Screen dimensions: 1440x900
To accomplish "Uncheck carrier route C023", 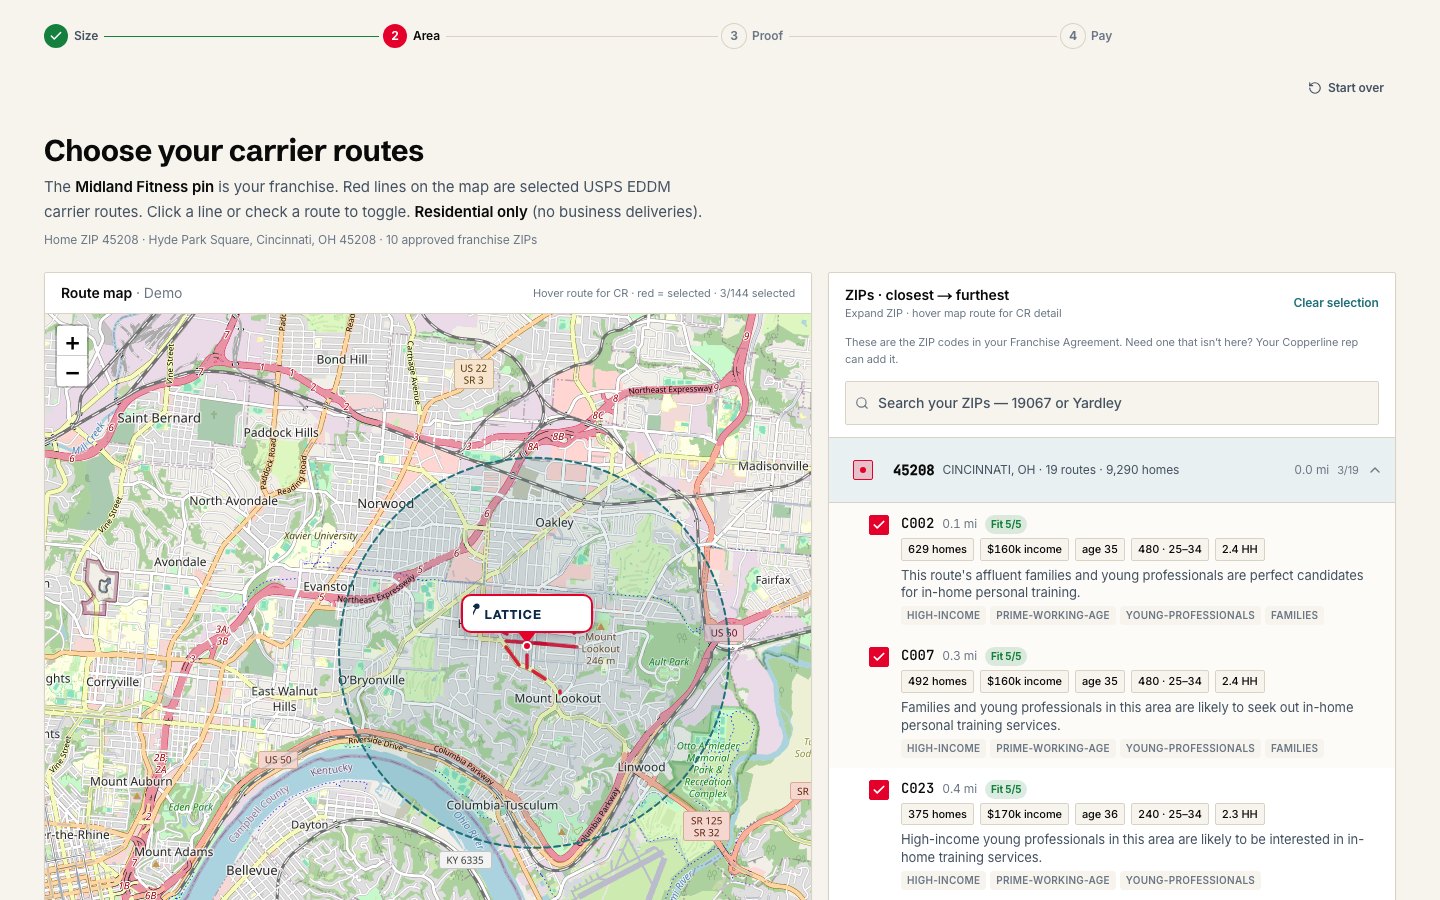I will [x=879, y=790].
